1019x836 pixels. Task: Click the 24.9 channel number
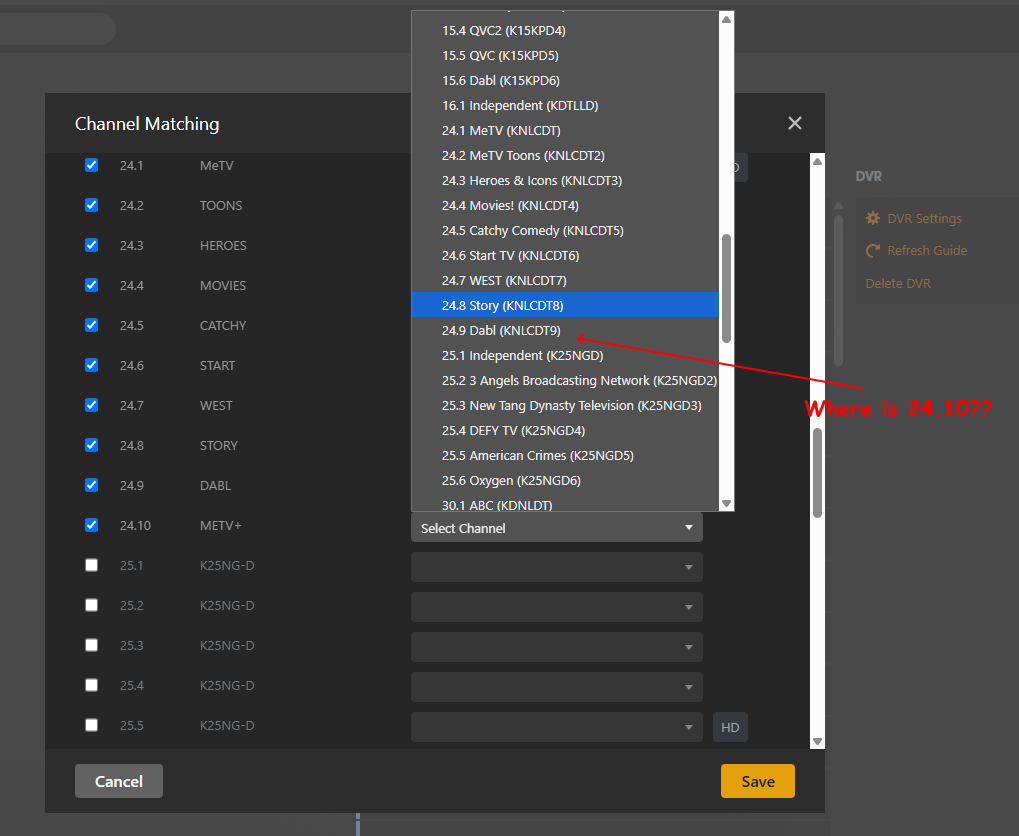pyautogui.click(x=131, y=486)
